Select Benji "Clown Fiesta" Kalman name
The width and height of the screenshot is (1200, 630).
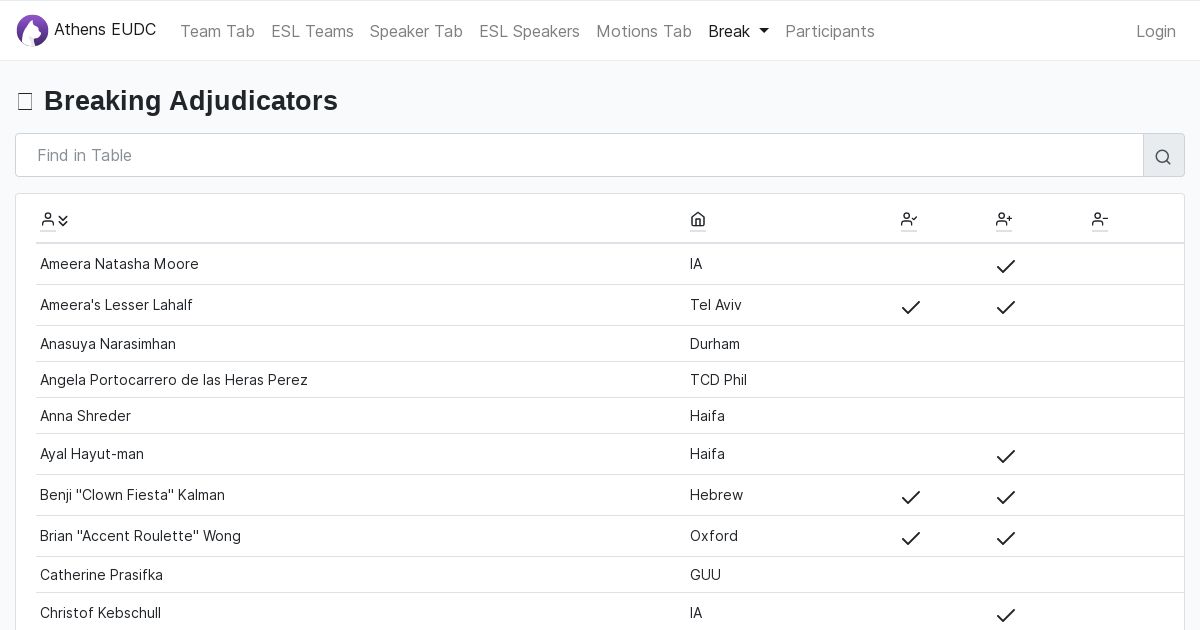(132, 495)
